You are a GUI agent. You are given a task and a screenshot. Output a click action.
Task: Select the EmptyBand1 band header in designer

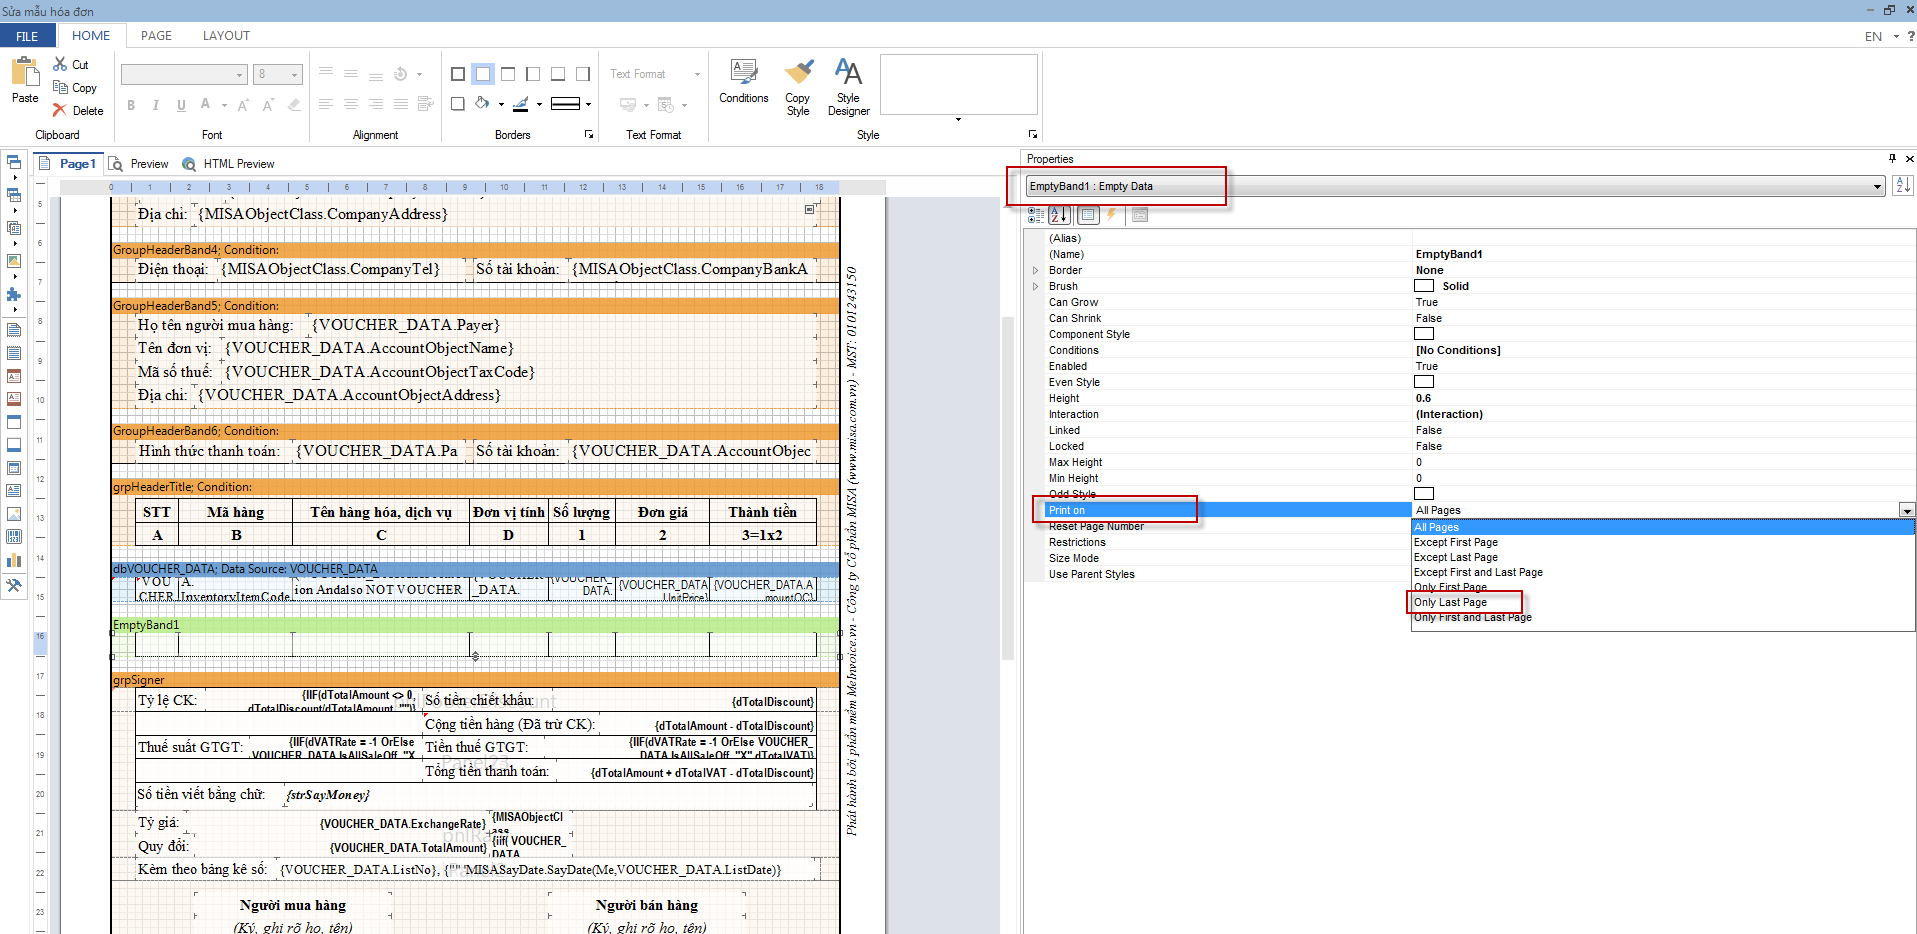tap(475, 625)
